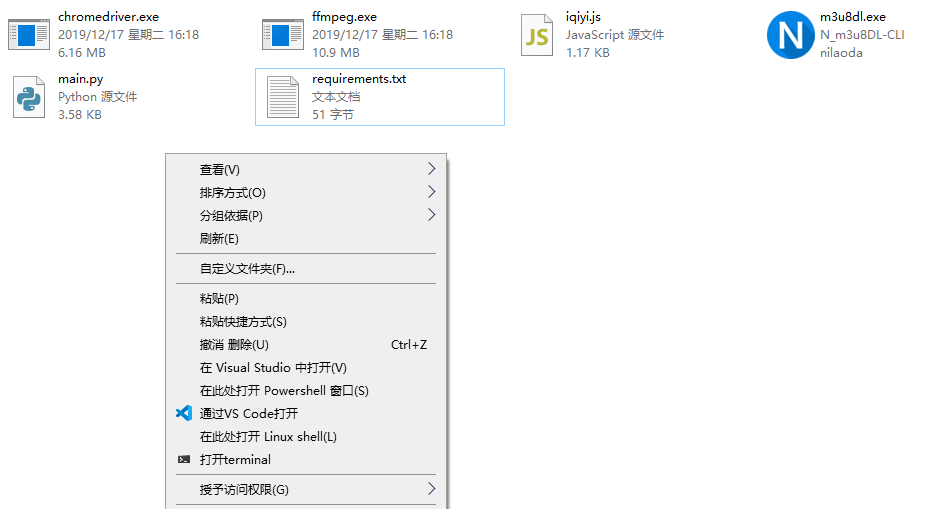
Task: Click the 文本文档 type label
Action: (x=336, y=97)
